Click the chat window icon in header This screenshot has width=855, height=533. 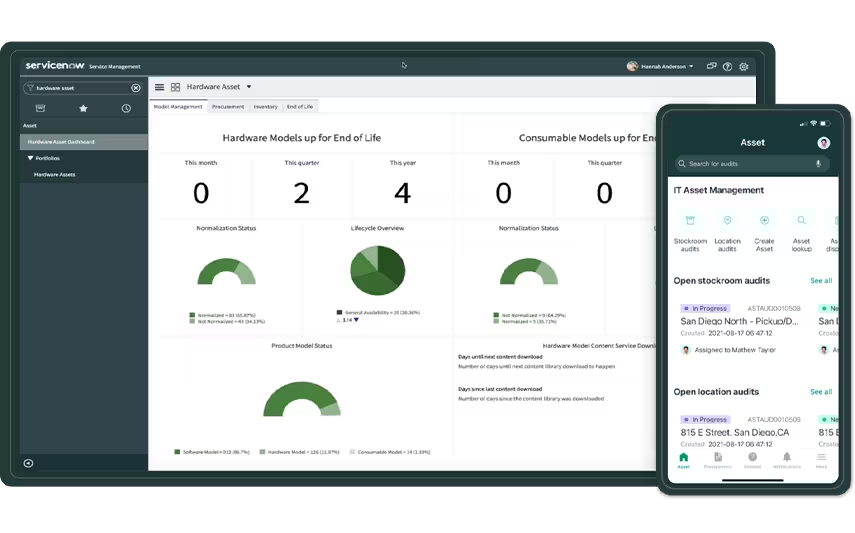click(711, 66)
